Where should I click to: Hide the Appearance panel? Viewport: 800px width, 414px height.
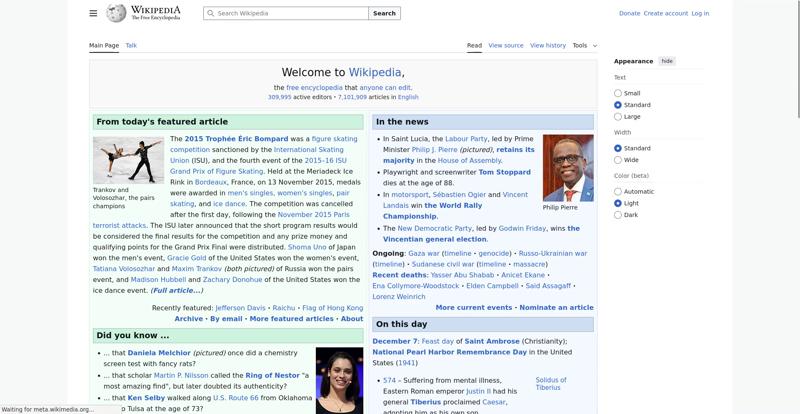pos(667,61)
